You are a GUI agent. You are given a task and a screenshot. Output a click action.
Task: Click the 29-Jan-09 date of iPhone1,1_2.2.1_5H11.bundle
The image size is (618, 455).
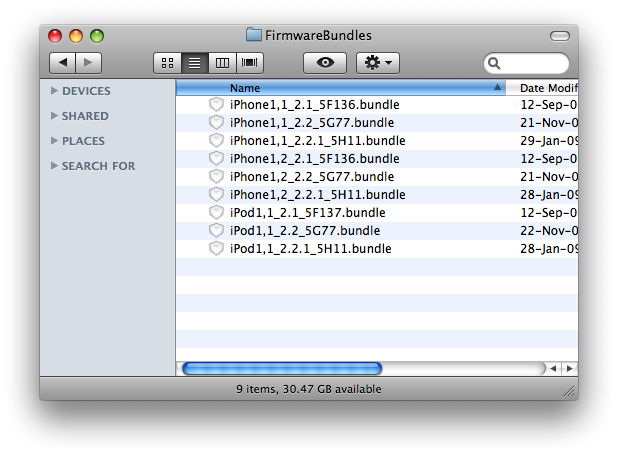[549, 140]
